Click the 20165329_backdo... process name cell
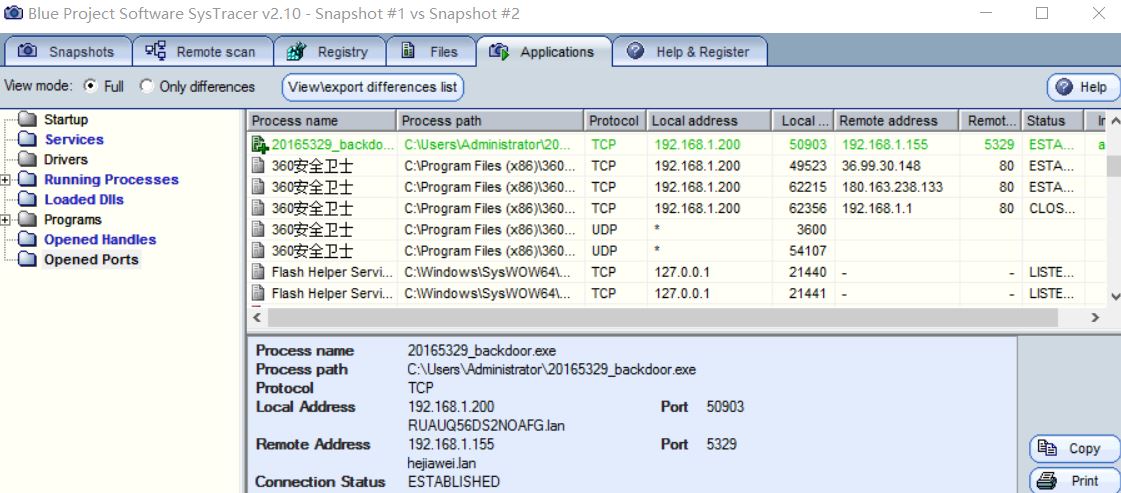 pos(332,144)
